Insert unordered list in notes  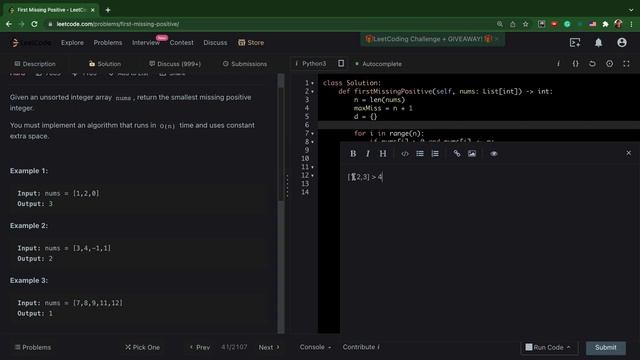coord(420,153)
